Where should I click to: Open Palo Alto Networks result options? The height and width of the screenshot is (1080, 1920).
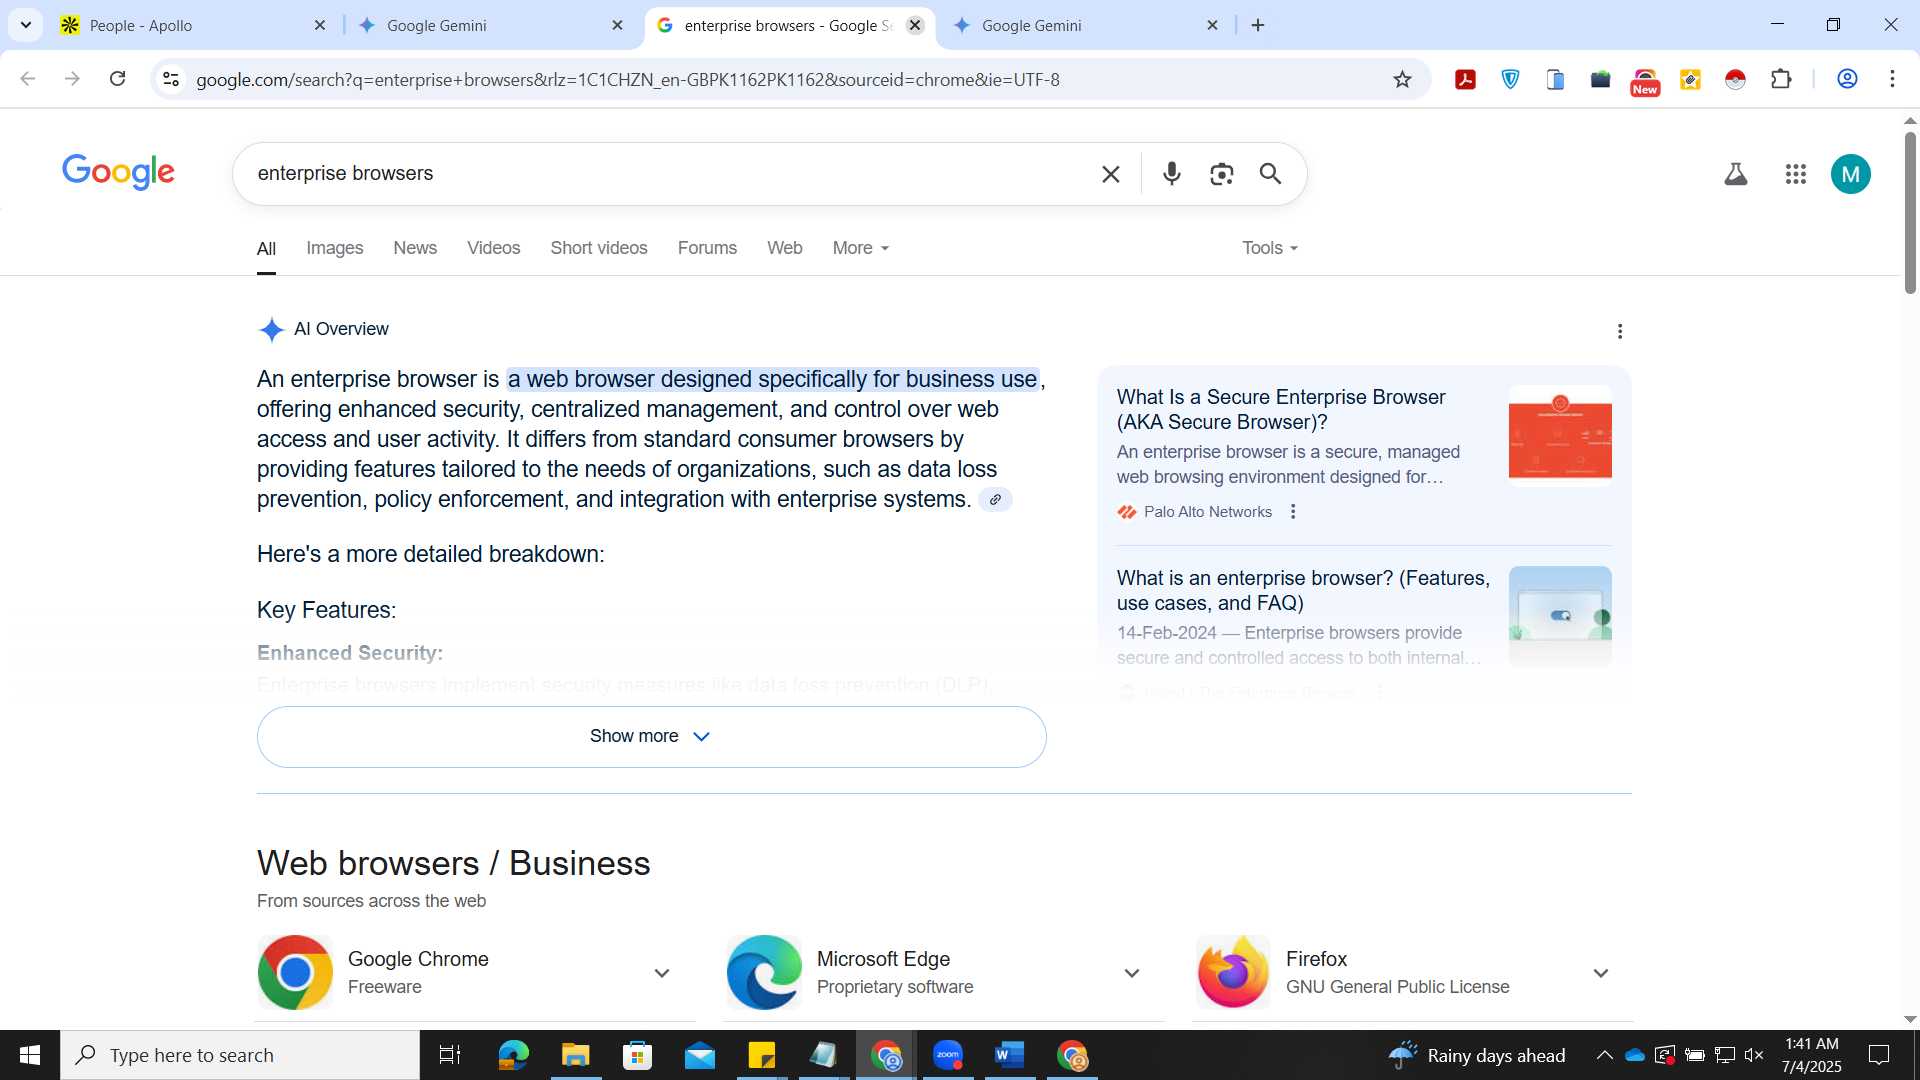point(1293,512)
